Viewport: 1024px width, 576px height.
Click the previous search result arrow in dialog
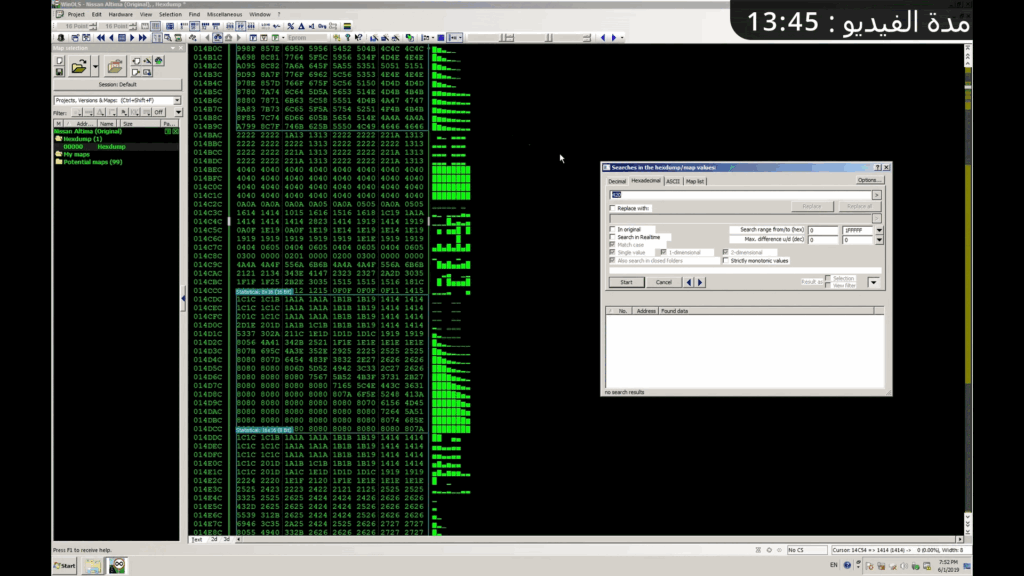tap(689, 282)
